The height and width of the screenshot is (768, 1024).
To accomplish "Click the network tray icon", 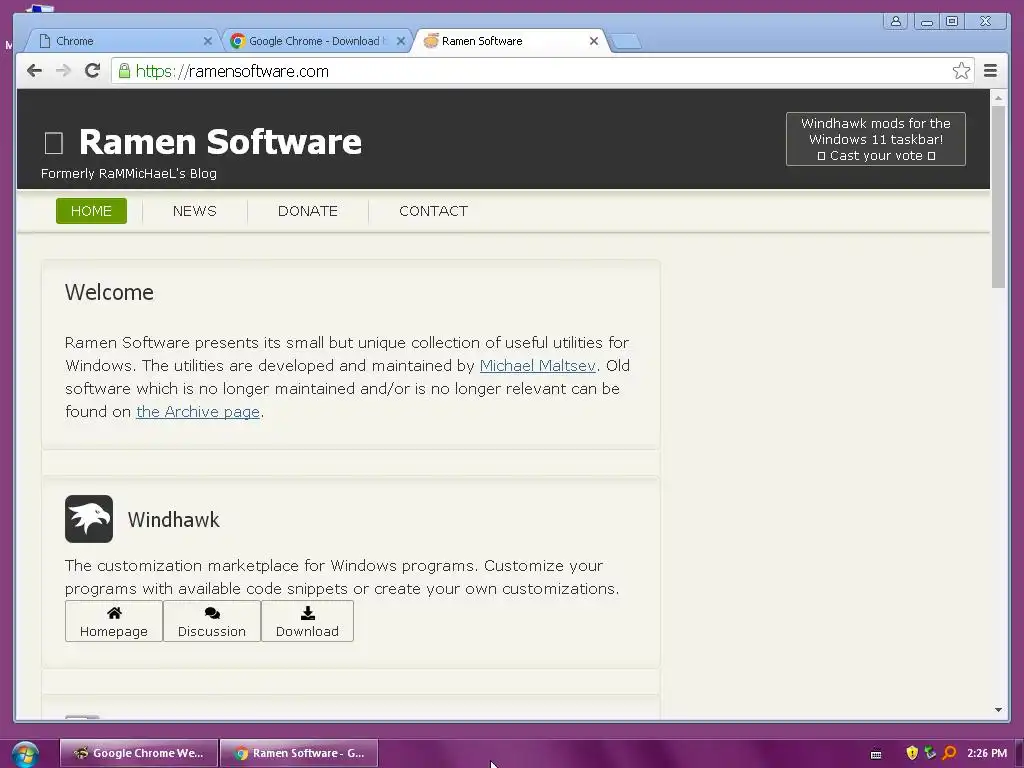I will [x=930, y=753].
